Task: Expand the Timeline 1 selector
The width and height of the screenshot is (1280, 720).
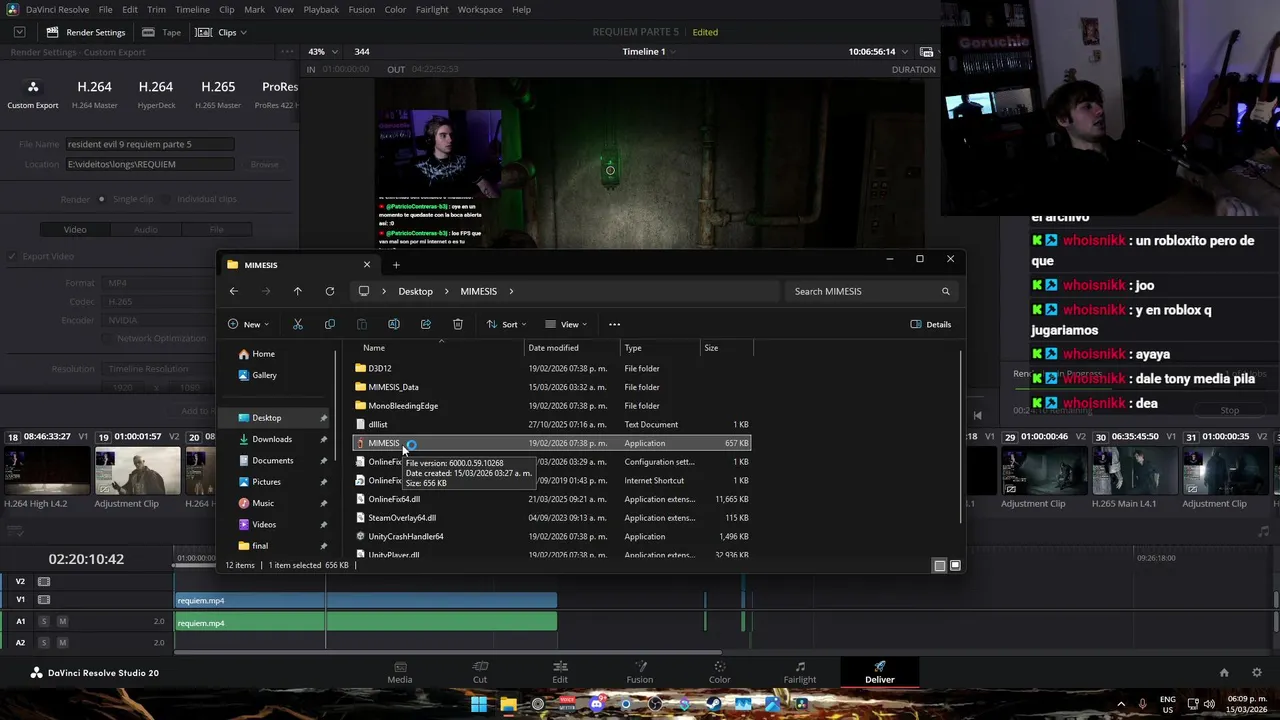Action: [x=649, y=51]
